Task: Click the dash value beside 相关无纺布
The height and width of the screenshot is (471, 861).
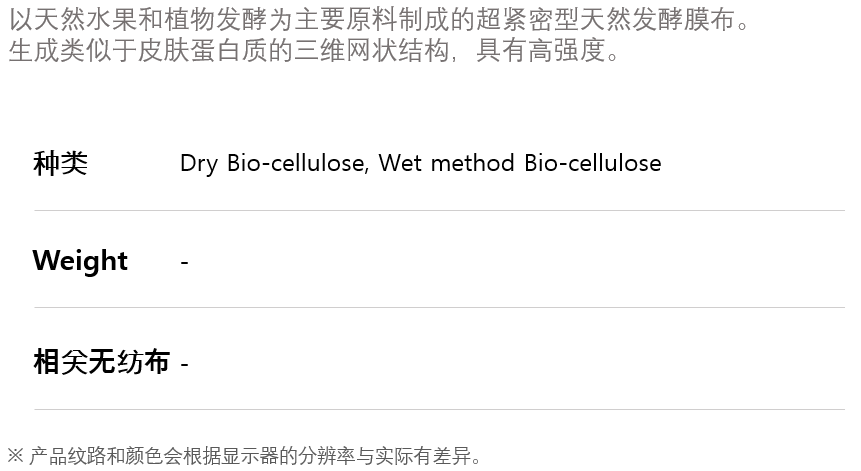Action: (x=184, y=363)
